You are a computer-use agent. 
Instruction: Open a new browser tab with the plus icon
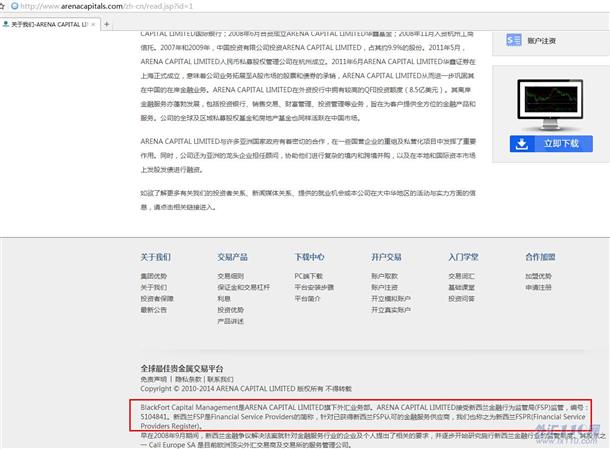click(107, 24)
